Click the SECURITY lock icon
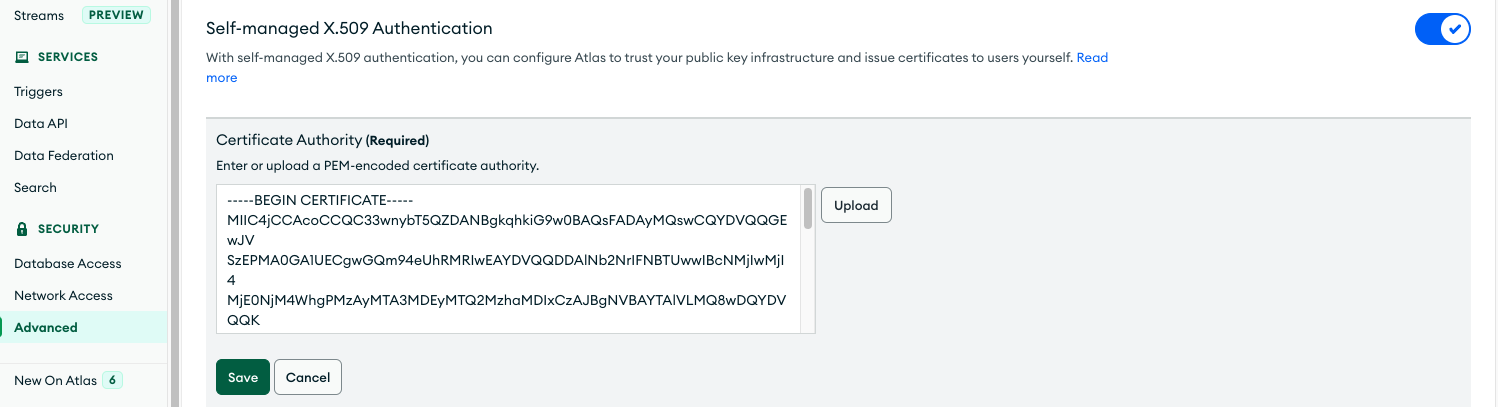The height and width of the screenshot is (407, 1498). (x=22, y=229)
